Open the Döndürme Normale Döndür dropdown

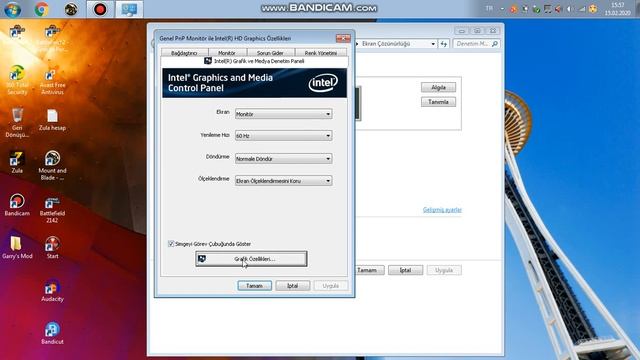click(284, 158)
